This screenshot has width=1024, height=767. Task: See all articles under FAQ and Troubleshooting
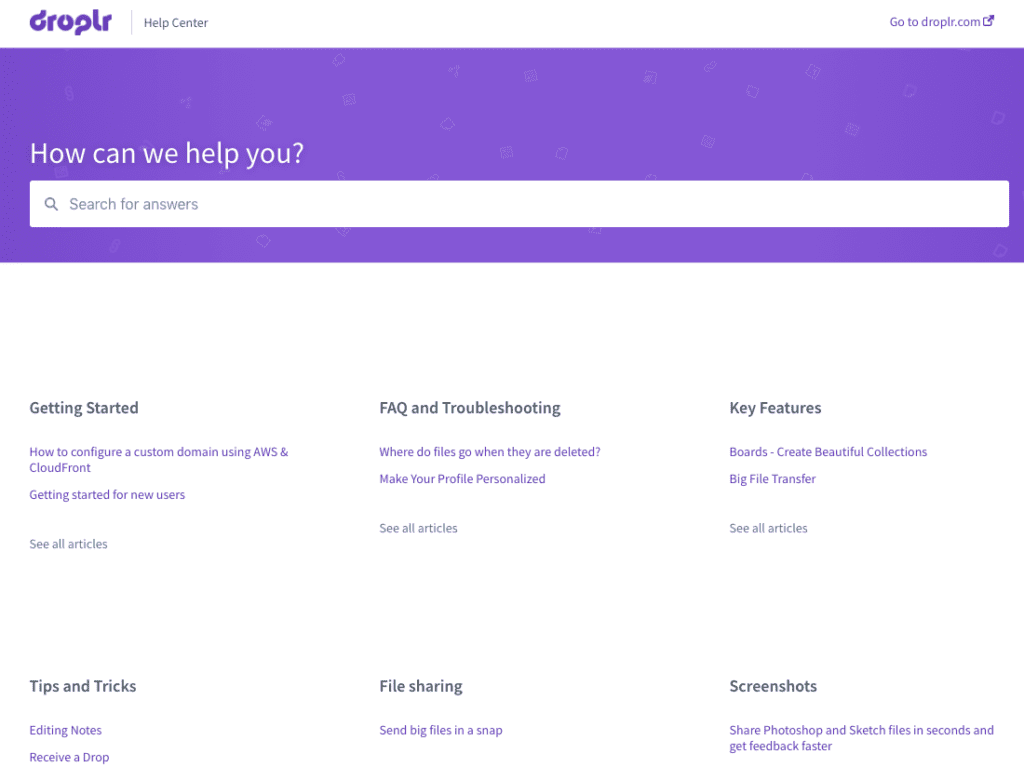click(419, 528)
